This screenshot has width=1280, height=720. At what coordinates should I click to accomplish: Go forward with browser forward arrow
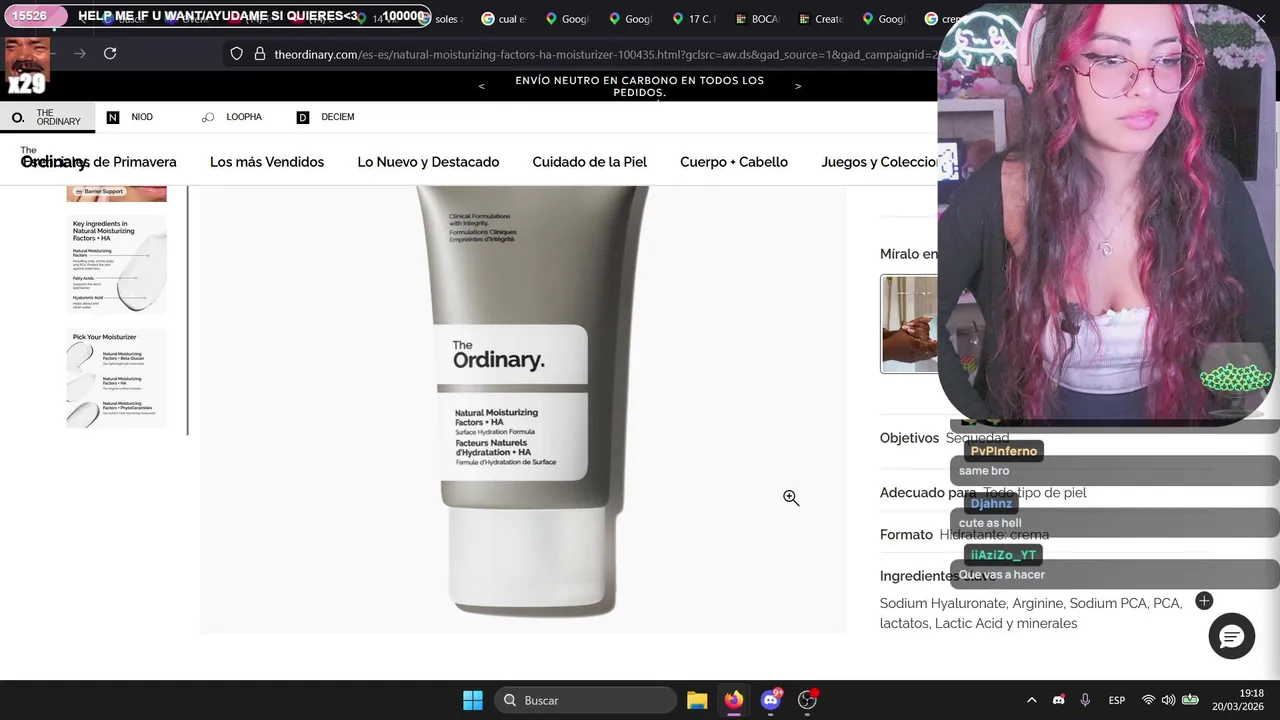pyautogui.click(x=80, y=53)
